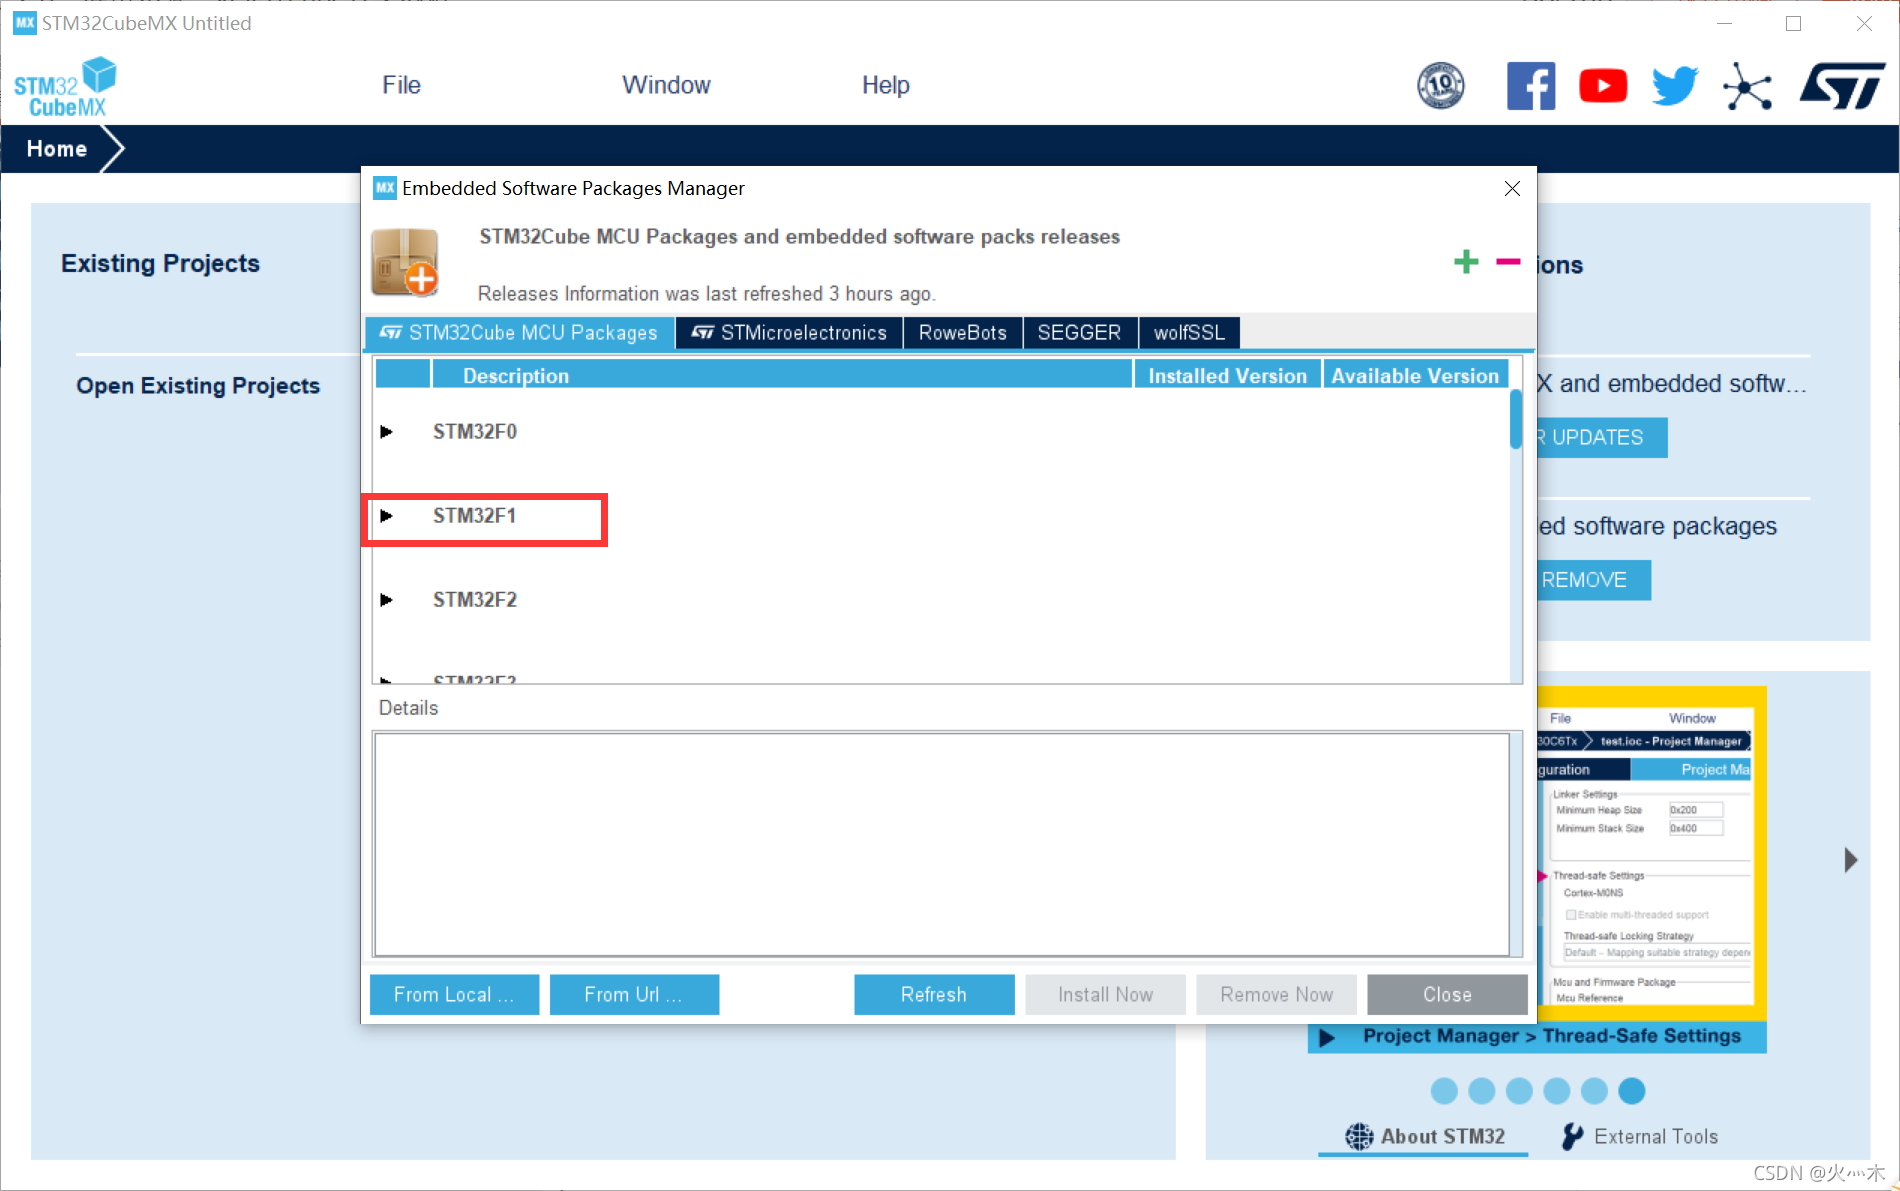The height and width of the screenshot is (1191, 1900).
Task: Click the 10-year anniversary badge icon
Action: pos(1441,86)
